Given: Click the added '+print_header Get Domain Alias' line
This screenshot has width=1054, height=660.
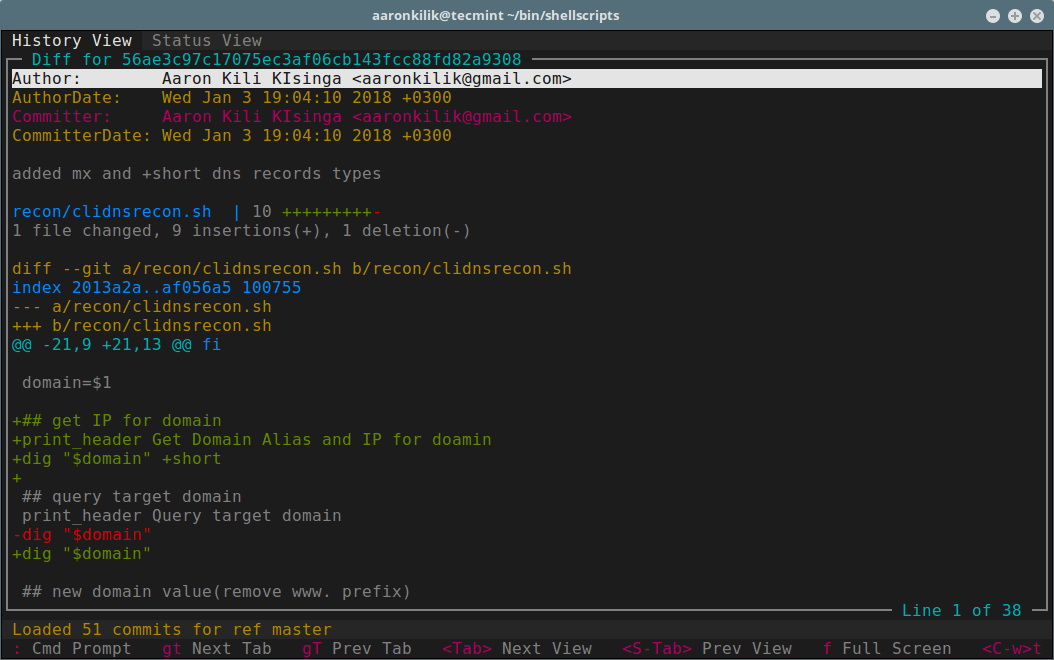Looking at the screenshot, I should click(251, 440).
